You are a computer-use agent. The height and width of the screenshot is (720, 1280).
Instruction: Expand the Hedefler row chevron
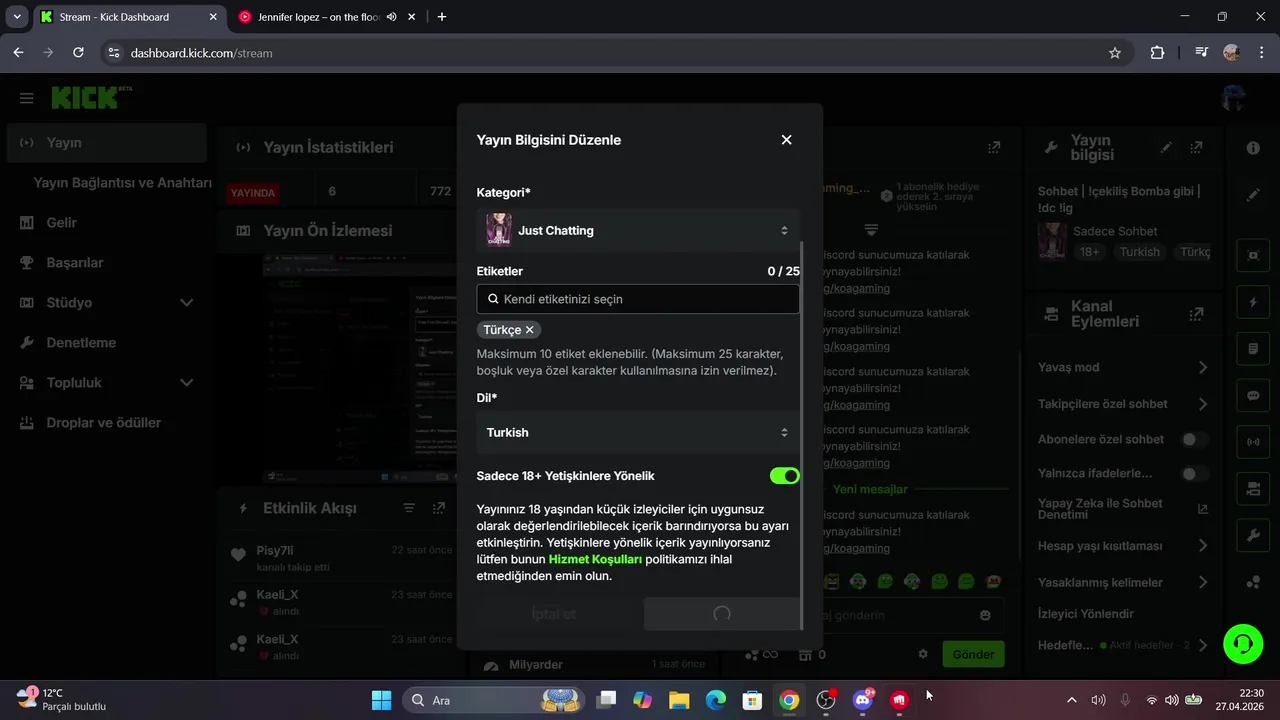click(x=1203, y=646)
